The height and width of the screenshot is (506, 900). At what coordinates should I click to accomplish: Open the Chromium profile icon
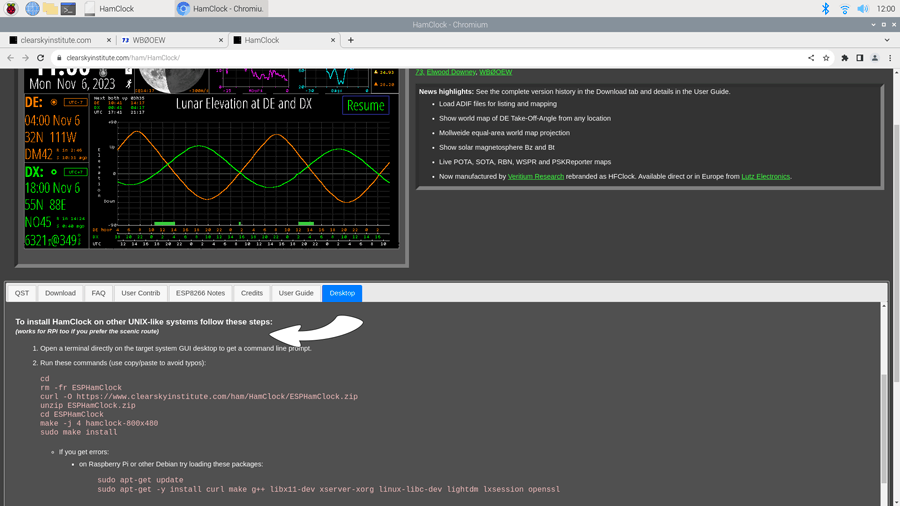point(875,58)
